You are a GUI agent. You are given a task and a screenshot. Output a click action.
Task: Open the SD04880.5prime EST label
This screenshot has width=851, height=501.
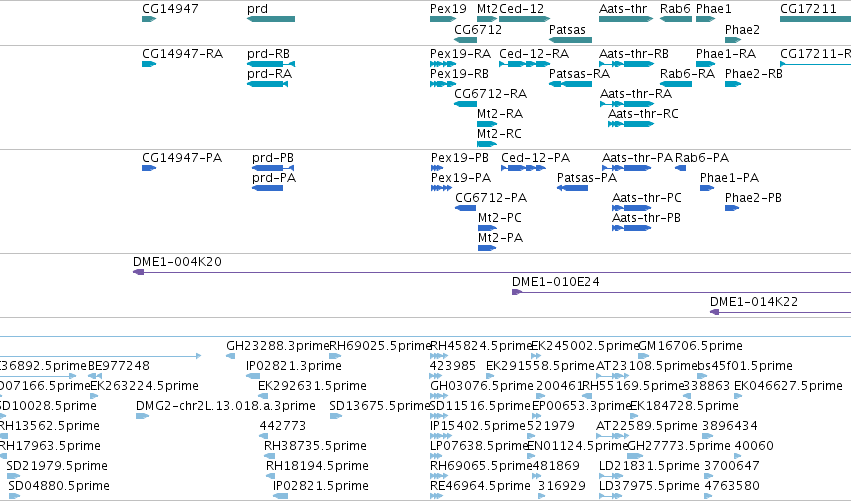pos(59,487)
